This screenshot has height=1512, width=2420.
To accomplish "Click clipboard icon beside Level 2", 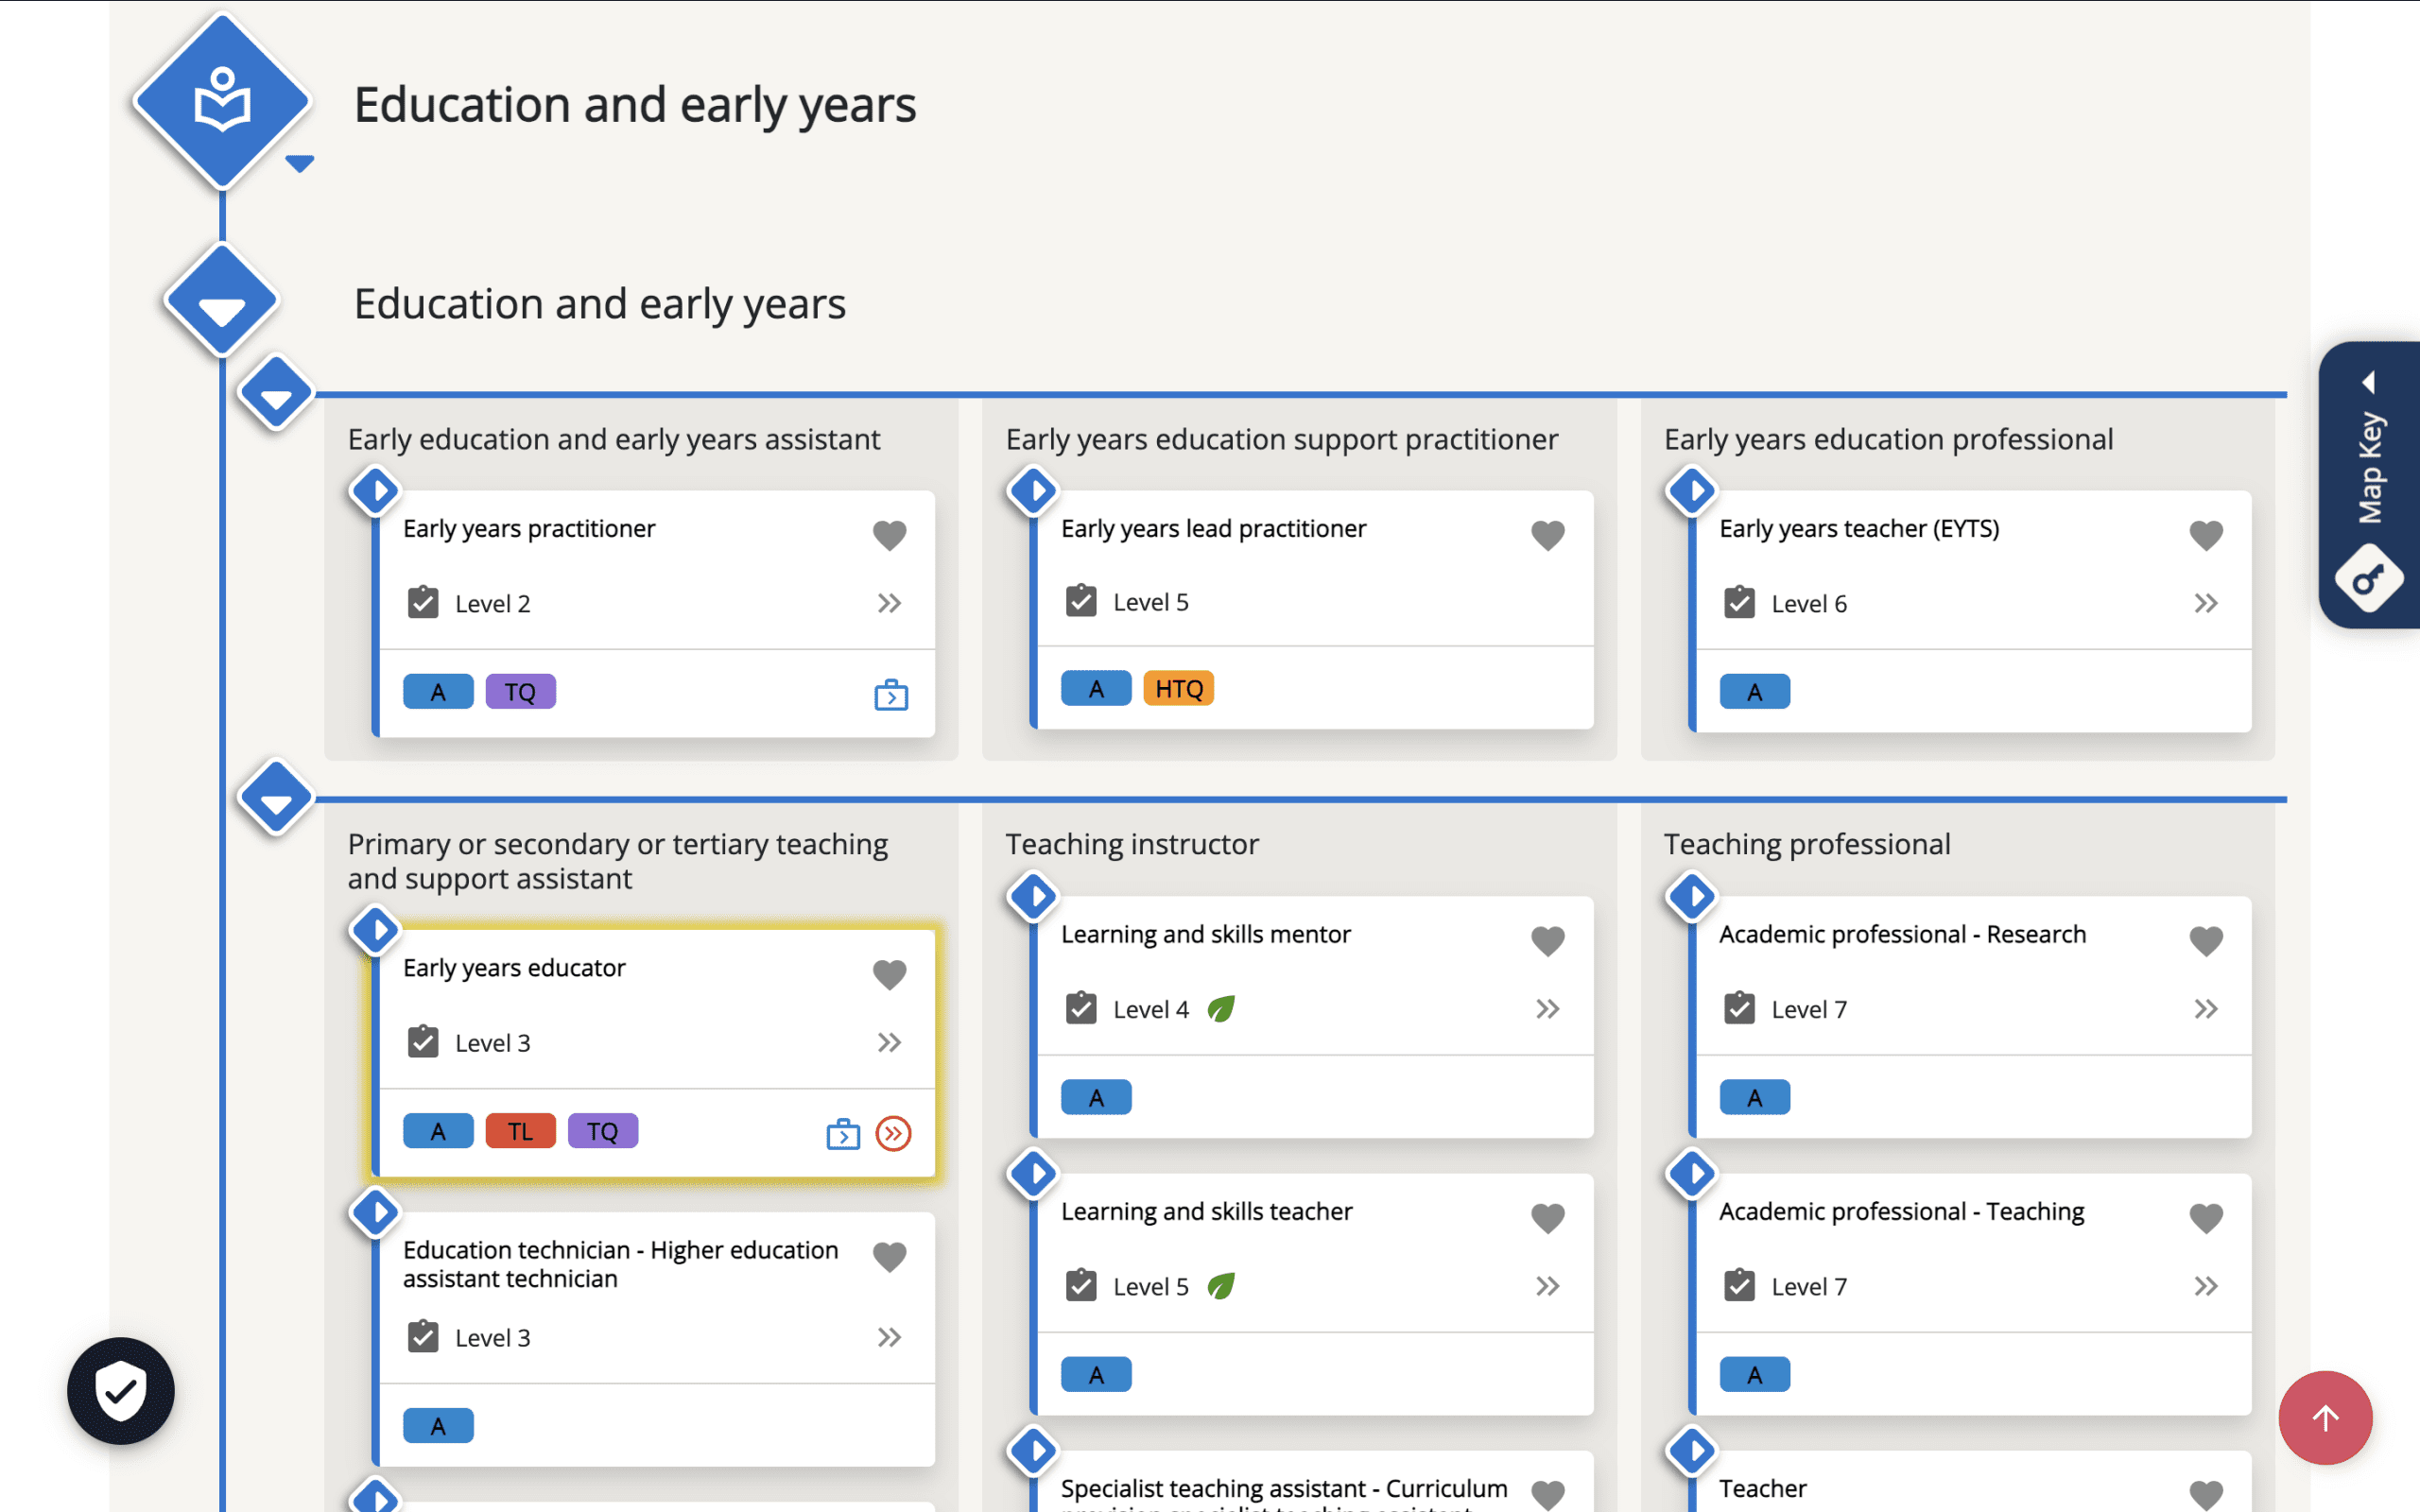I will (423, 602).
